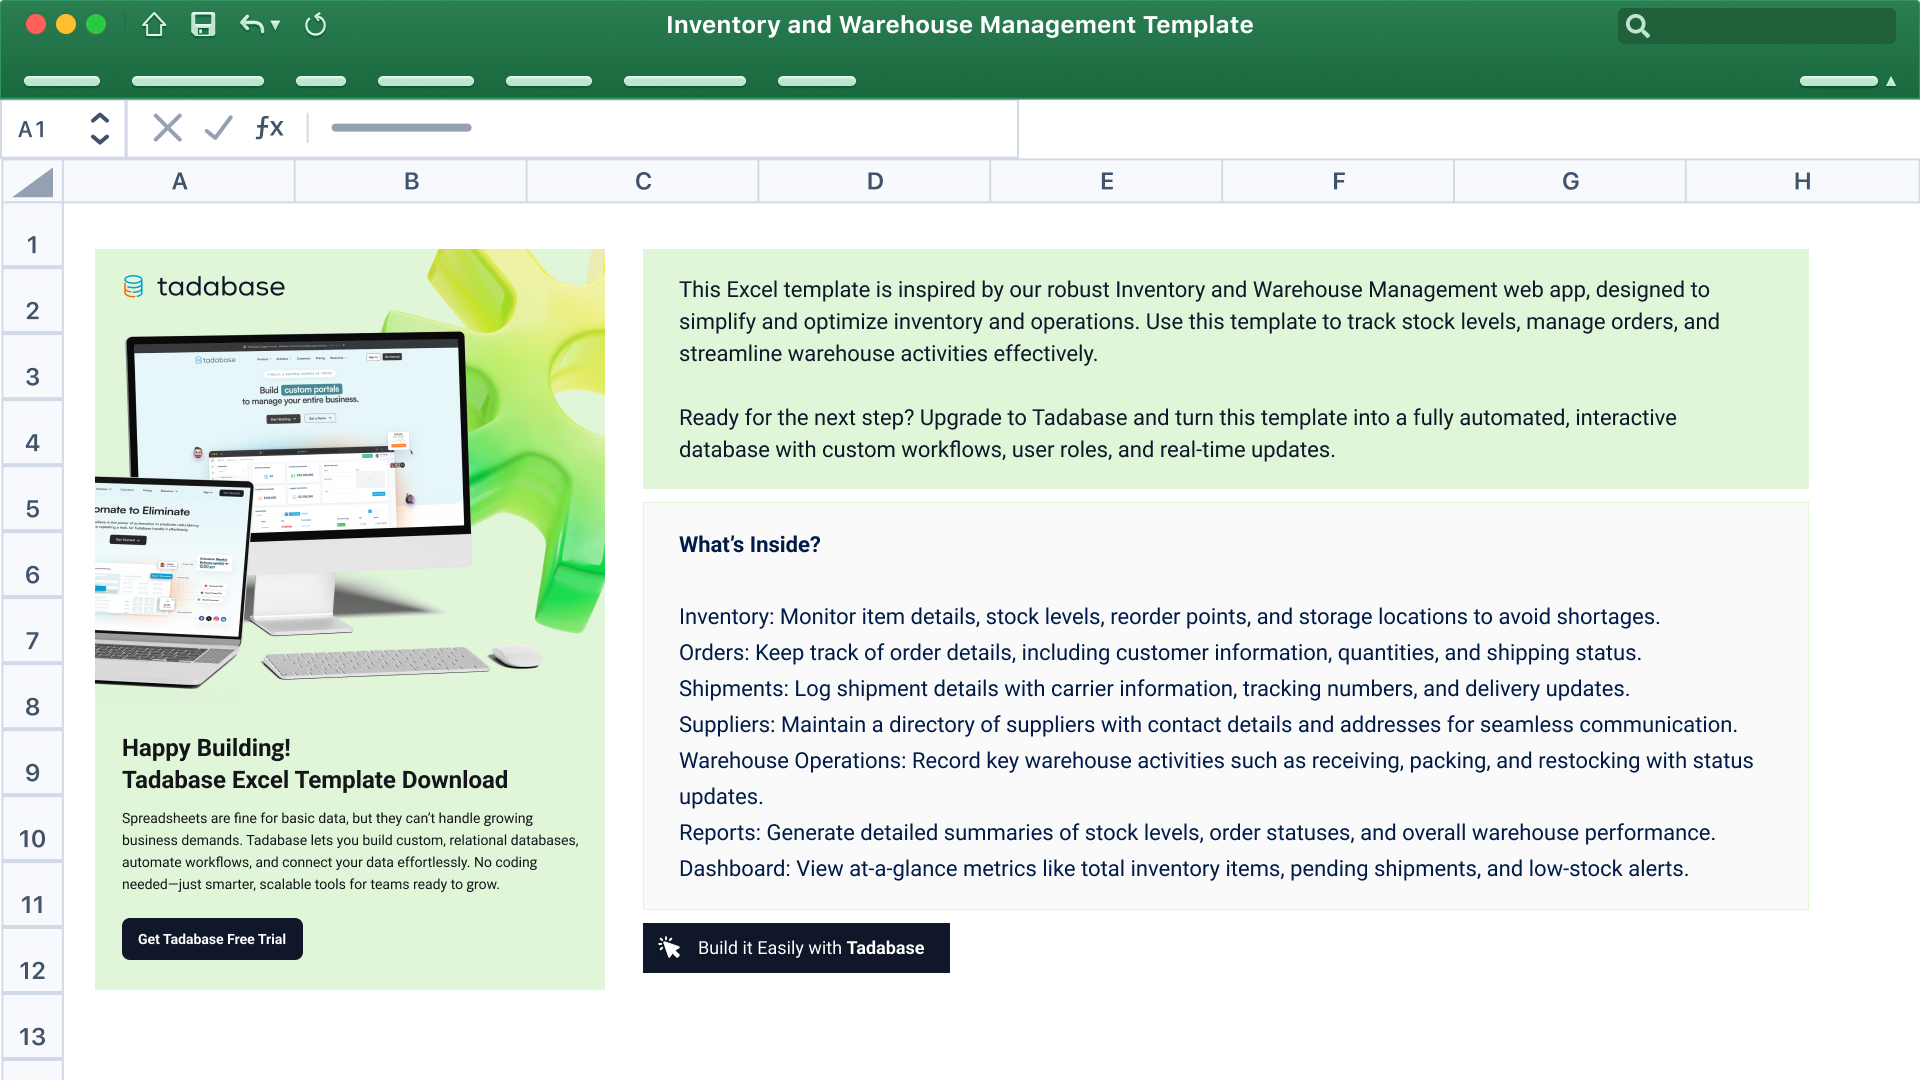Cancel the entry with the X icon
This screenshot has height=1080, width=1920.
[x=168, y=128]
